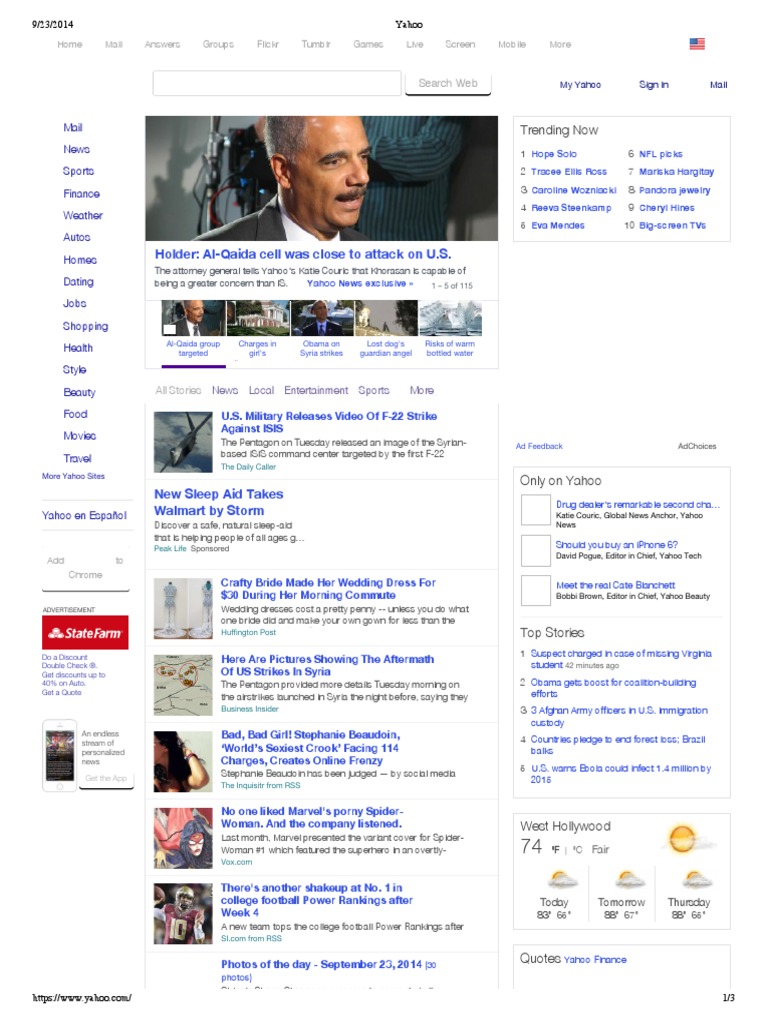Expand the More stories filter tab
Screen dimensions: 768x1024
[422, 390]
